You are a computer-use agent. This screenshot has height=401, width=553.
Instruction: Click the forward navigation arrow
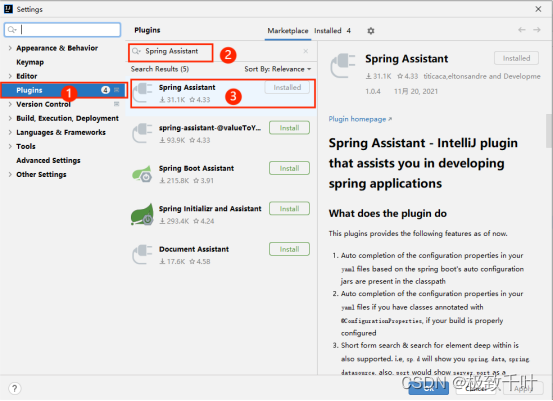click(x=537, y=30)
